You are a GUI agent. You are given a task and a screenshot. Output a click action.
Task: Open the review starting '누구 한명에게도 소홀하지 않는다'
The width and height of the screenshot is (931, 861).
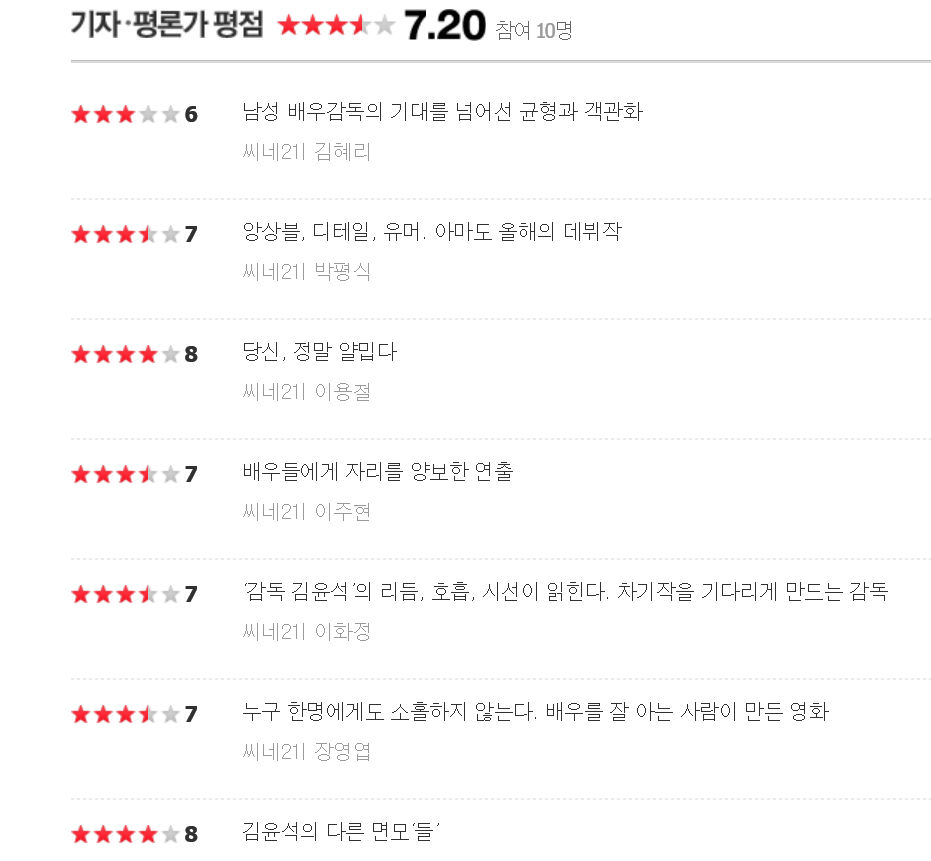pos(535,711)
